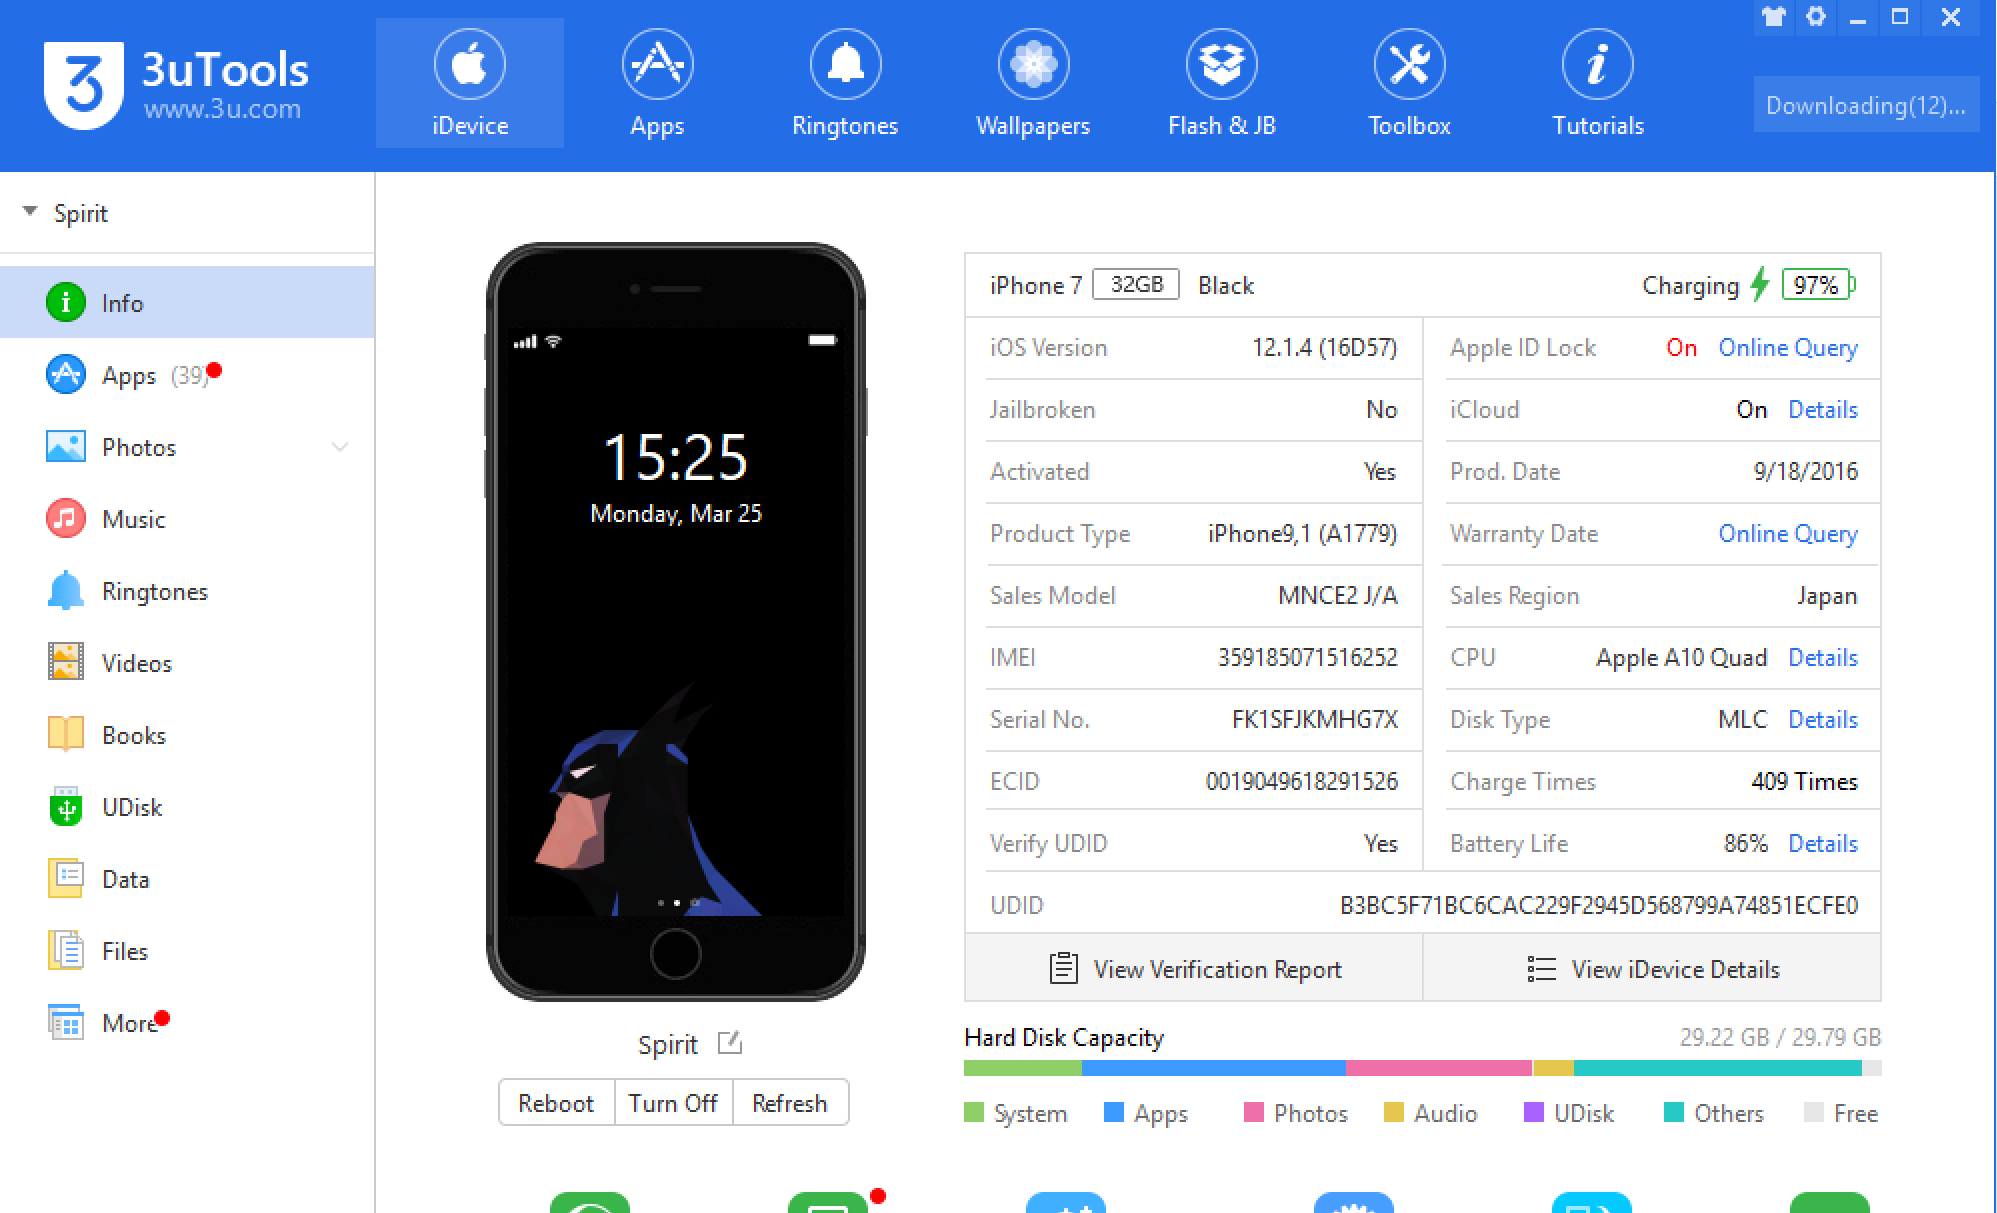
Task: Click the edit device name icon
Action: (730, 1043)
